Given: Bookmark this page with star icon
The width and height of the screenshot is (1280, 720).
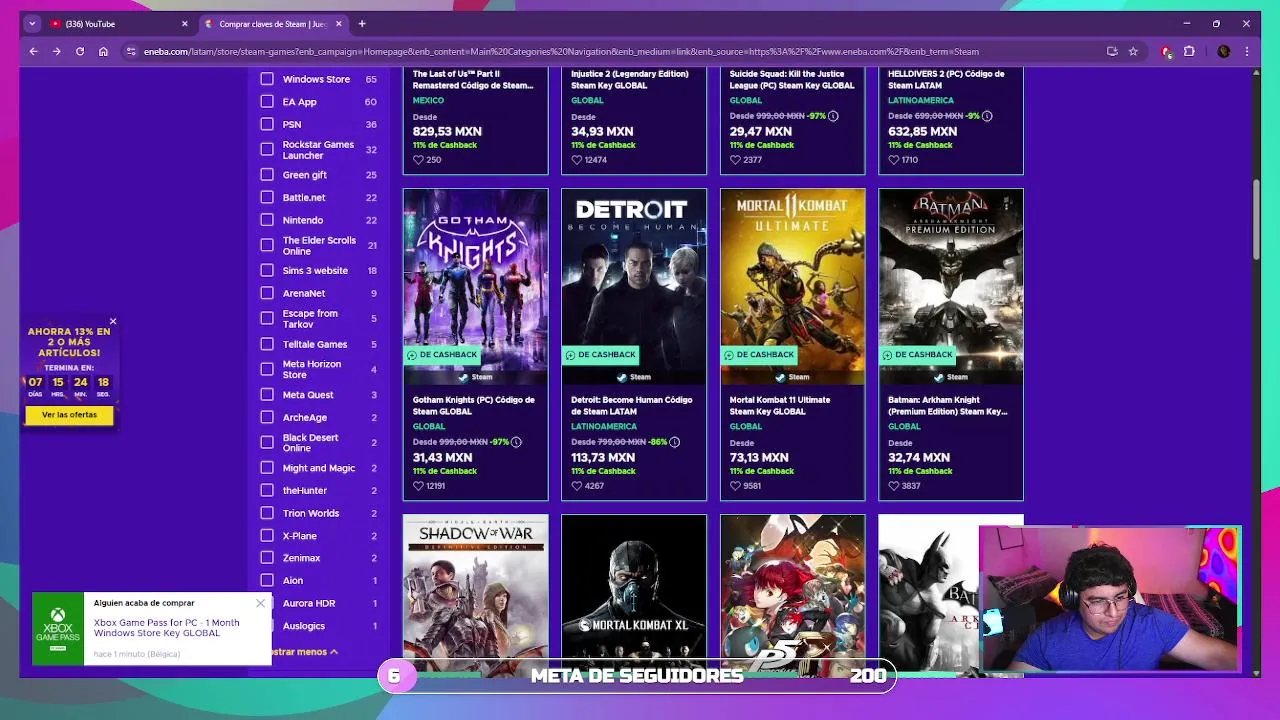Looking at the screenshot, I should click(1133, 51).
